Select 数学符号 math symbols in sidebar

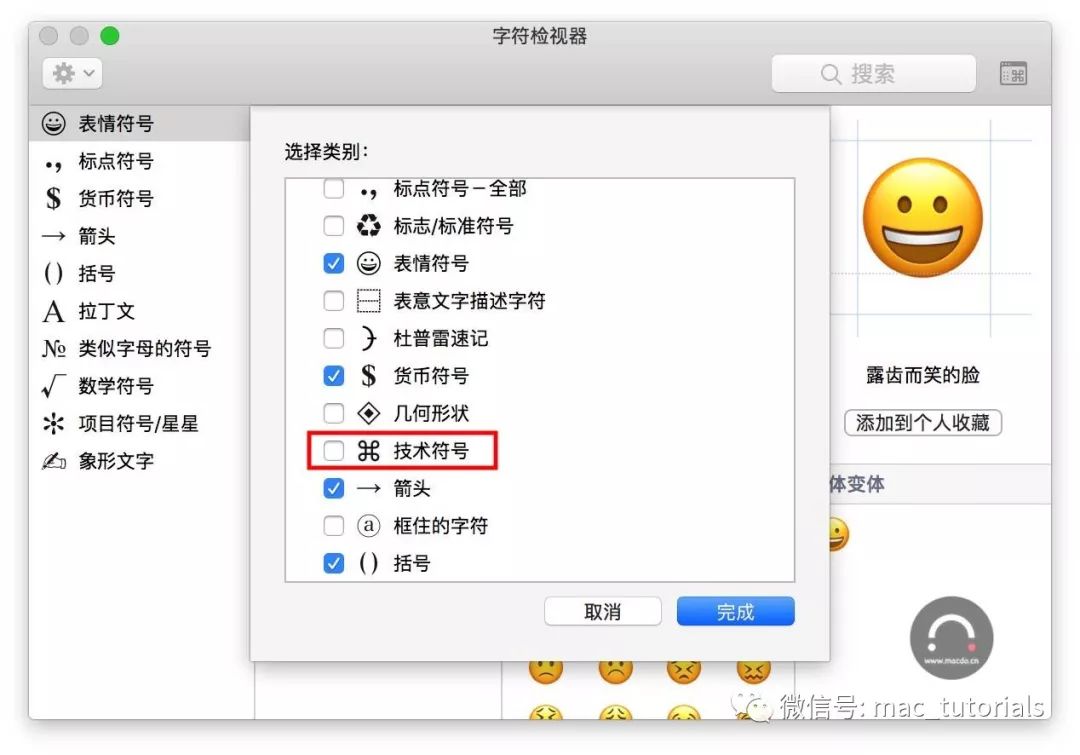(x=139, y=386)
